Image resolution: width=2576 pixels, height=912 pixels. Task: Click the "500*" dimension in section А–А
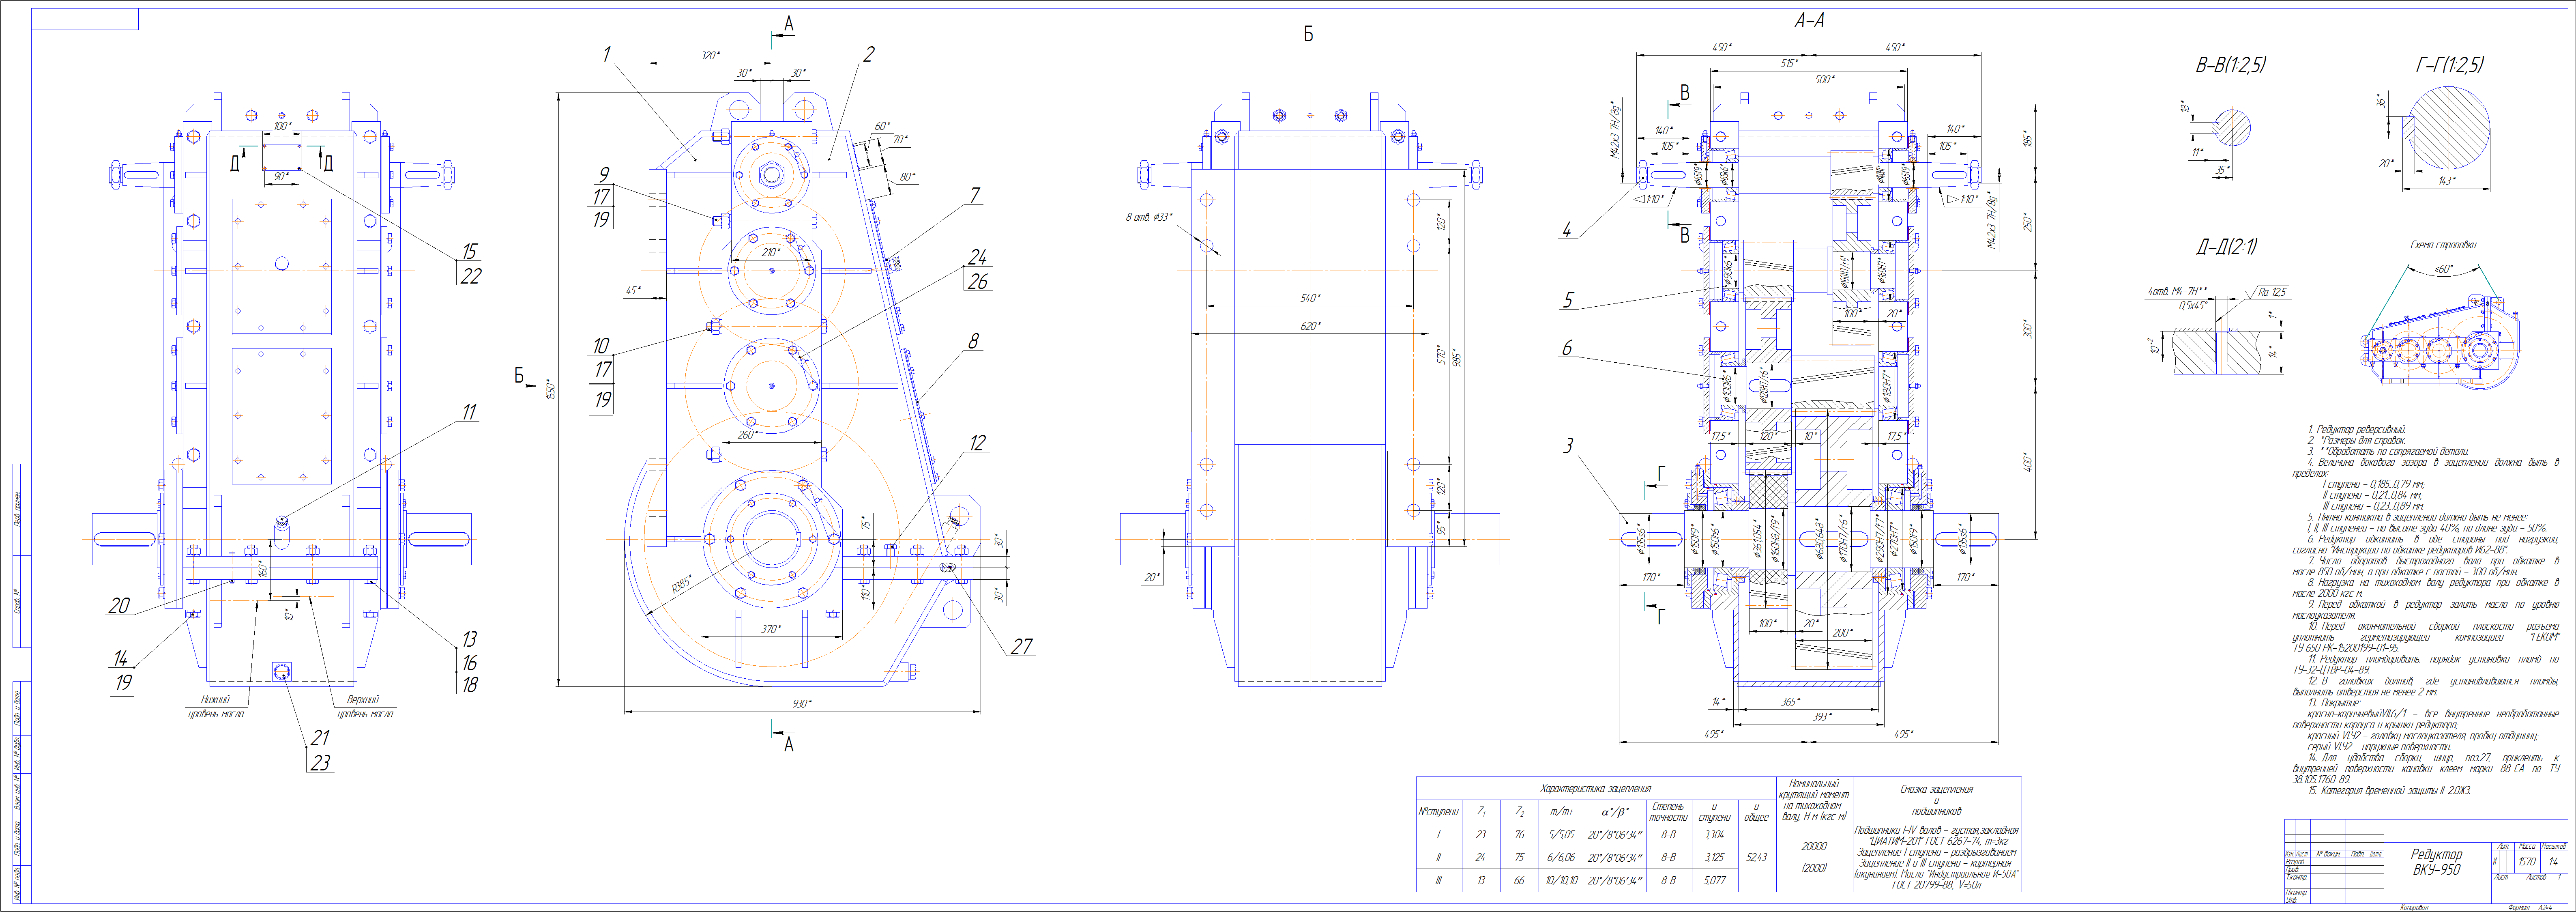(1824, 79)
